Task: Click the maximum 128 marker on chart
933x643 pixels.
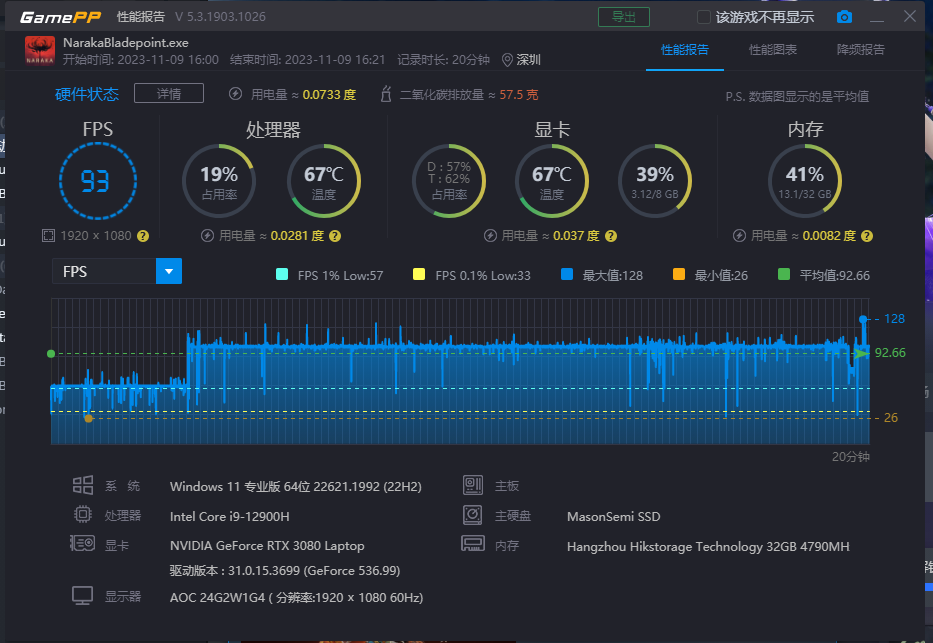Action: pos(863,319)
